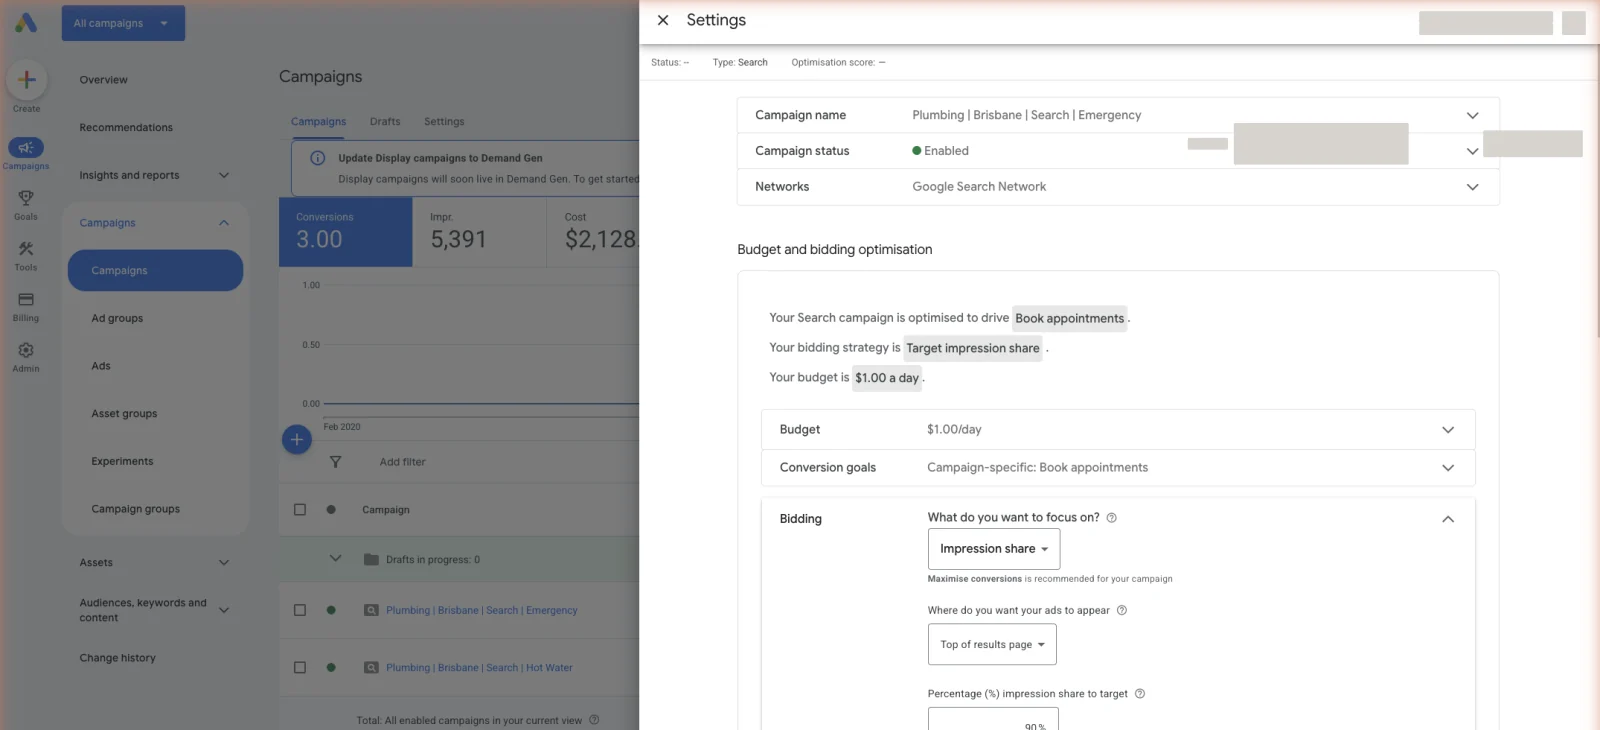The height and width of the screenshot is (730, 1600).
Task: Expand the Drafts in progress row
Action: pyautogui.click(x=336, y=559)
